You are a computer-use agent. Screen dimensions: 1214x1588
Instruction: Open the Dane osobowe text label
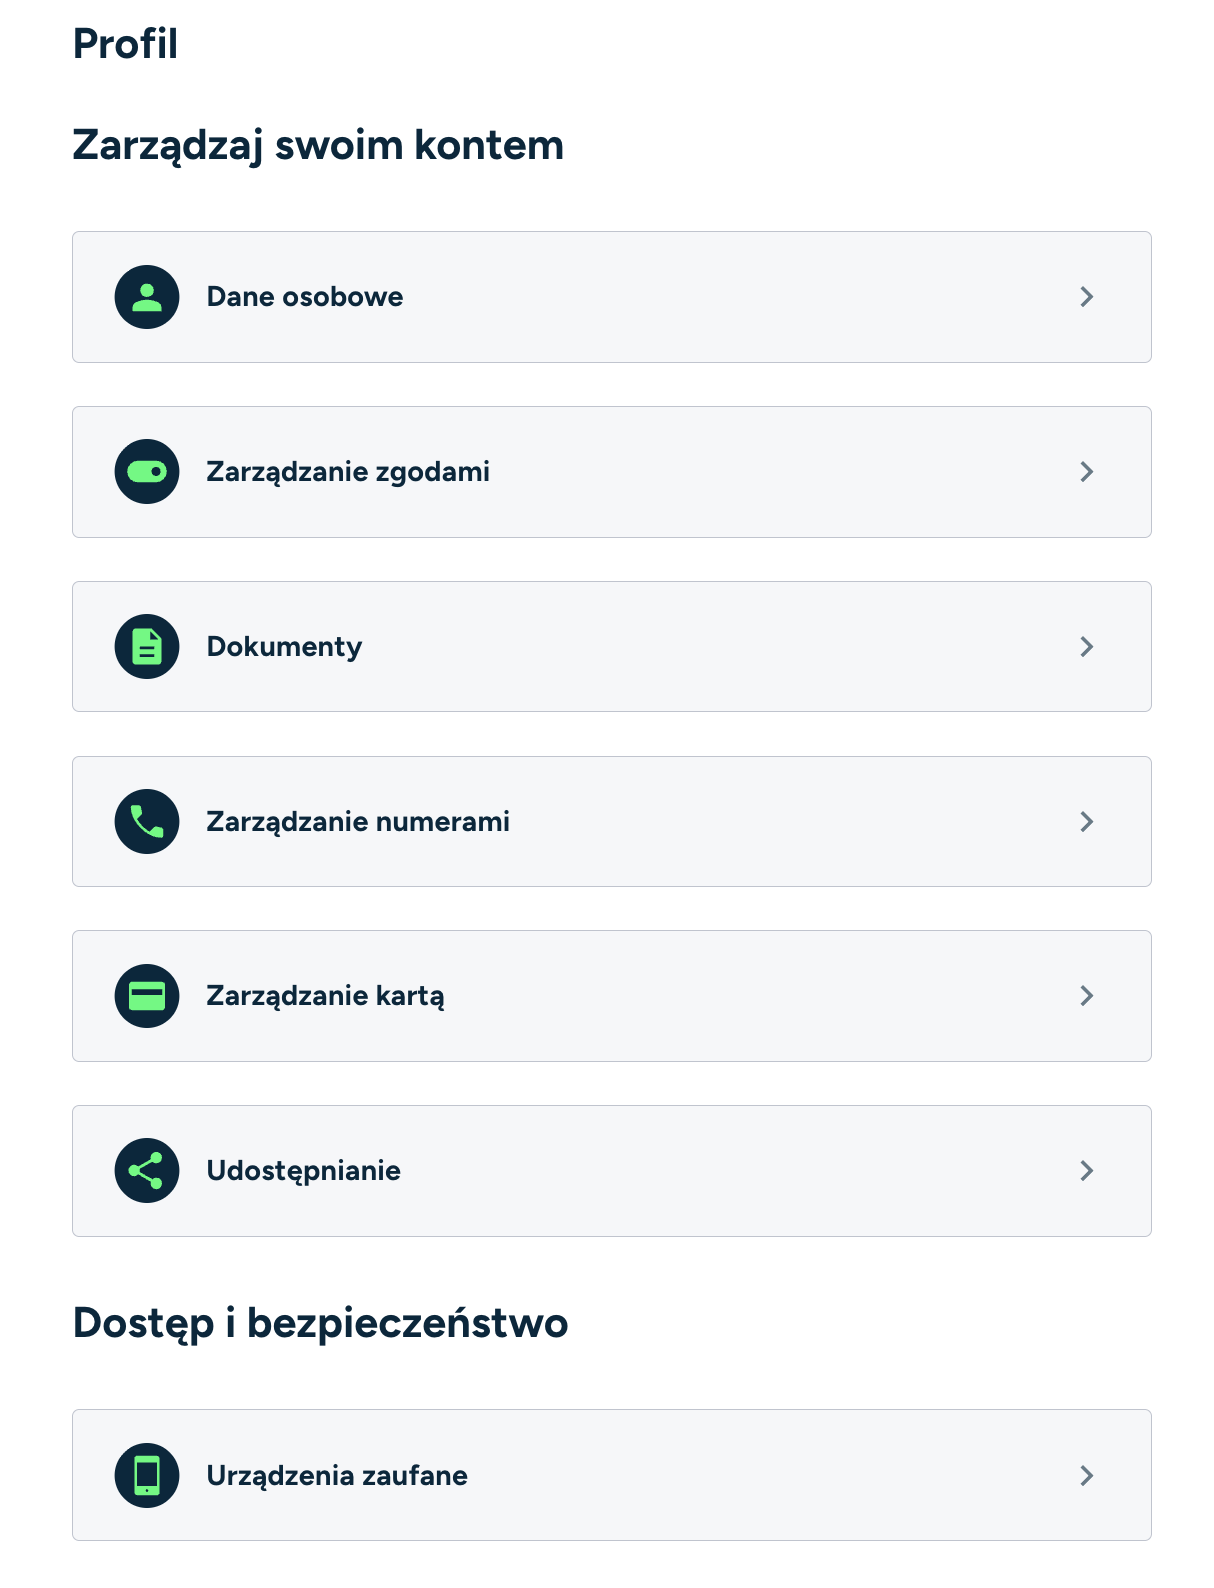pyautogui.click(x=304, y=297)
